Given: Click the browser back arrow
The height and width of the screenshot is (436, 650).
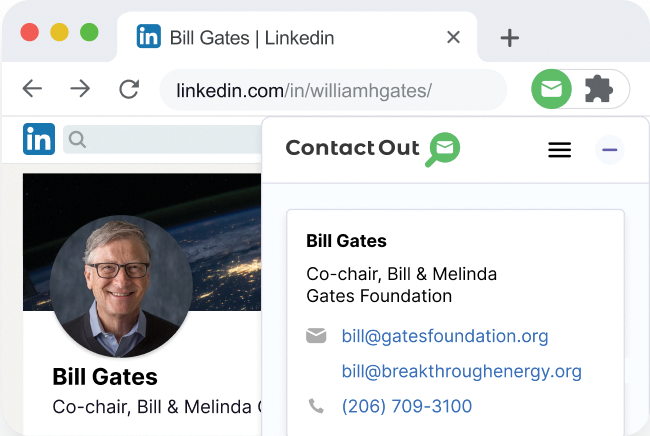Looking at the screenshot, I should click(x=33, y=89).
